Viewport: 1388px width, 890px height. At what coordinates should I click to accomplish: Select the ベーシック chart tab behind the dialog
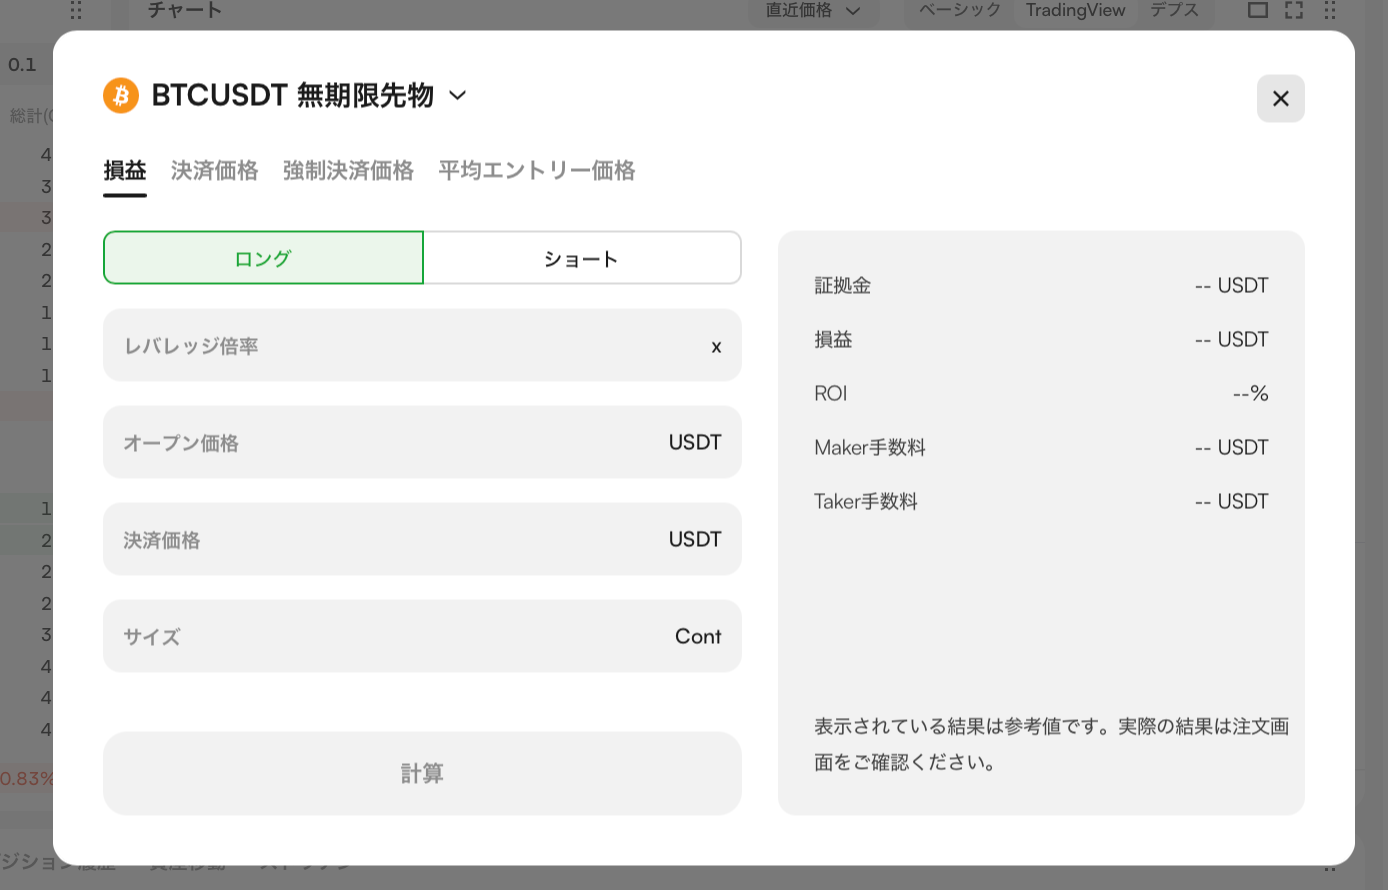click(x=960, y=10)
